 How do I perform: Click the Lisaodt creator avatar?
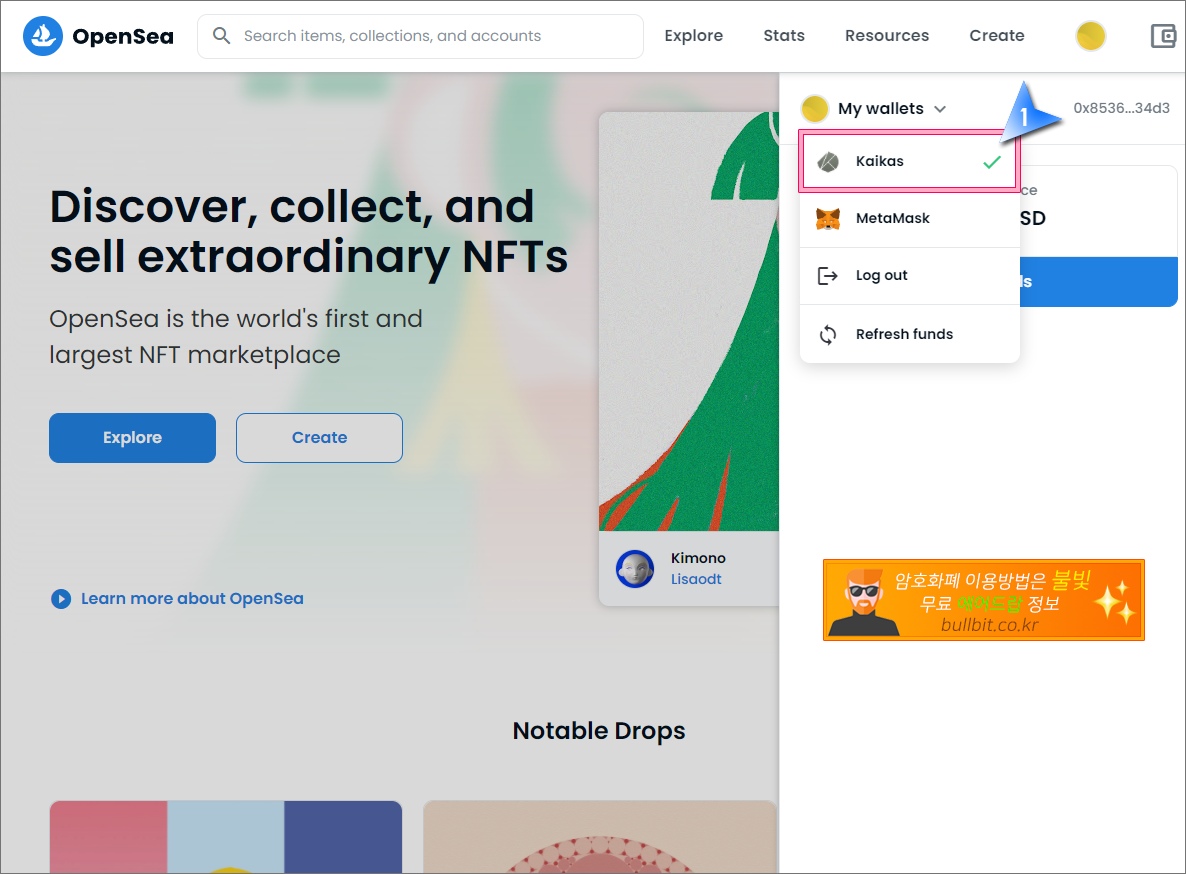635,569
